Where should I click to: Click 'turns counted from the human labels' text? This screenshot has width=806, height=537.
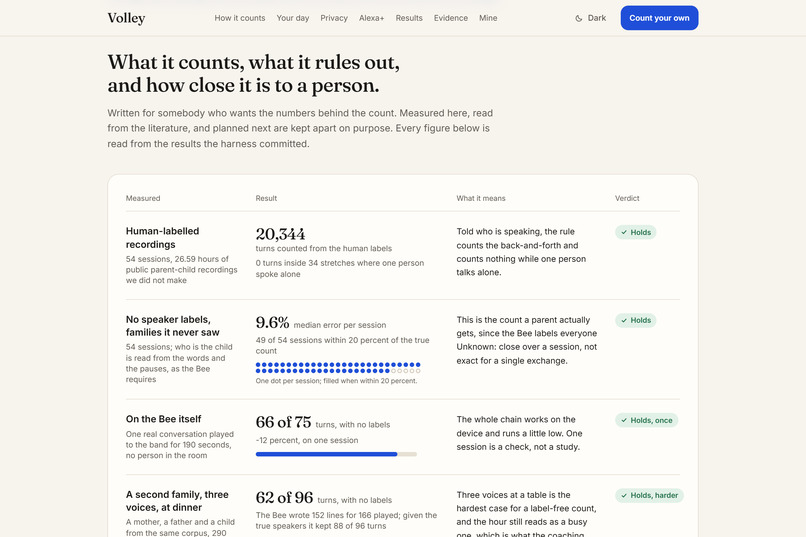pyautogui.click(x=324, y=248)
